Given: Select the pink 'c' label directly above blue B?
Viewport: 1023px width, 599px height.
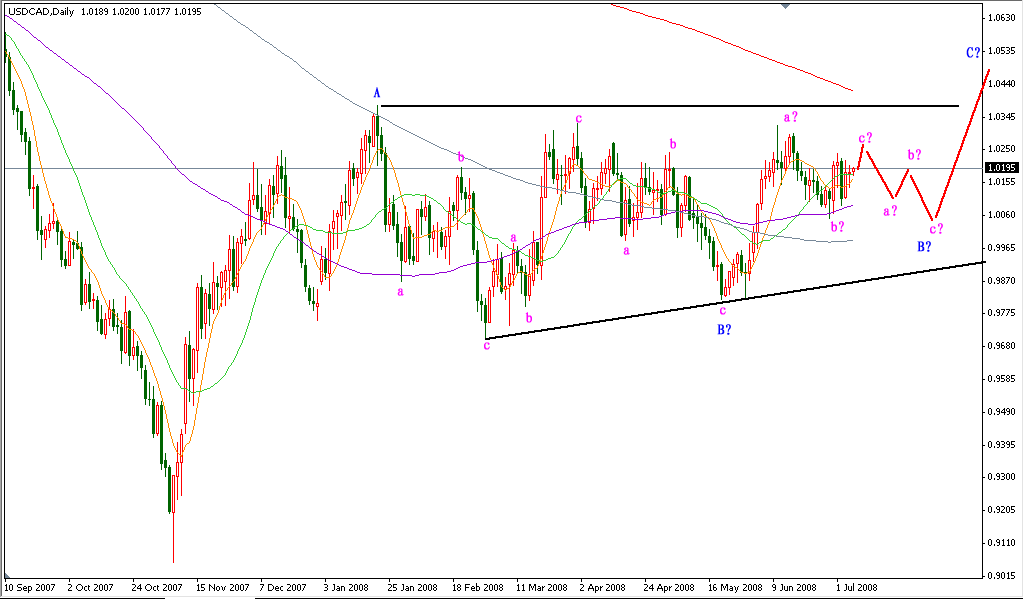Looking at the screenshot, I should pos(723,311).
